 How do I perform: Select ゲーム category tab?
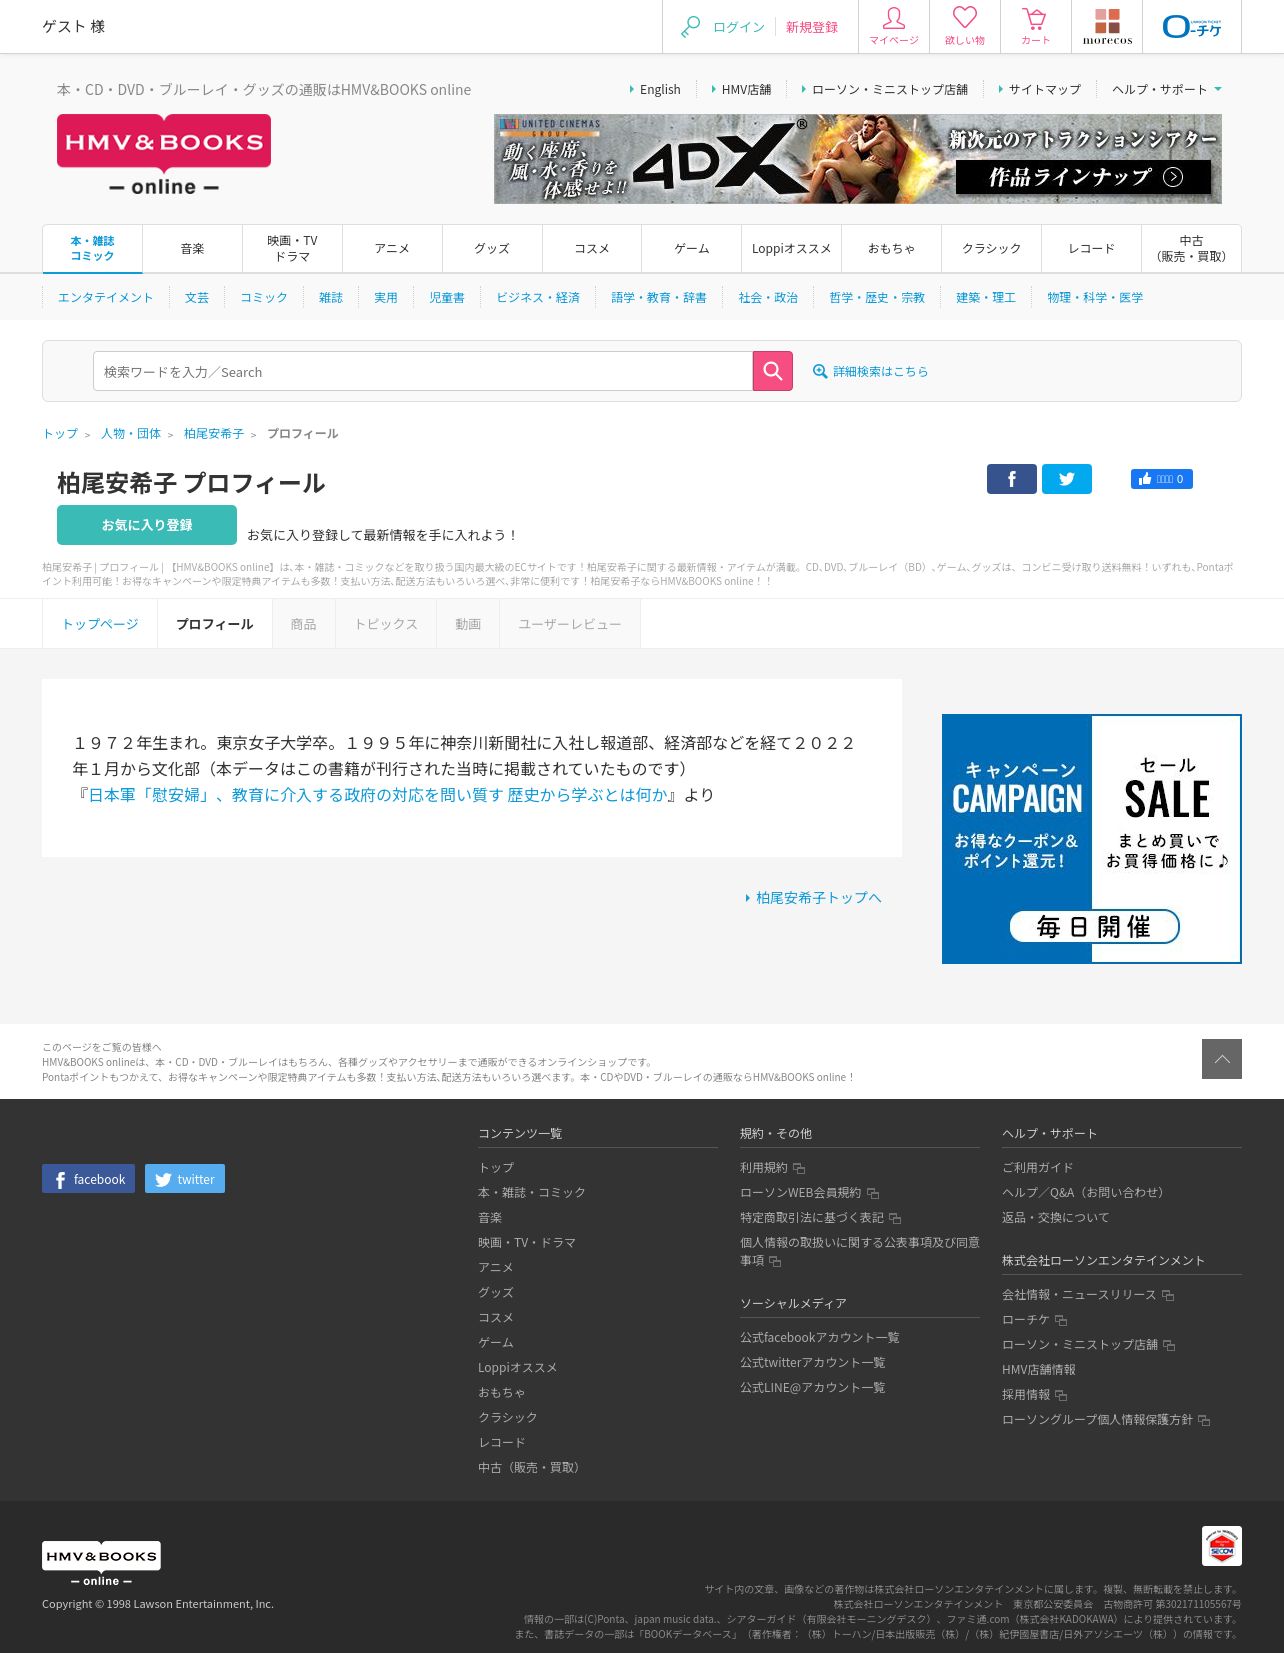click(x=692, y=248)
